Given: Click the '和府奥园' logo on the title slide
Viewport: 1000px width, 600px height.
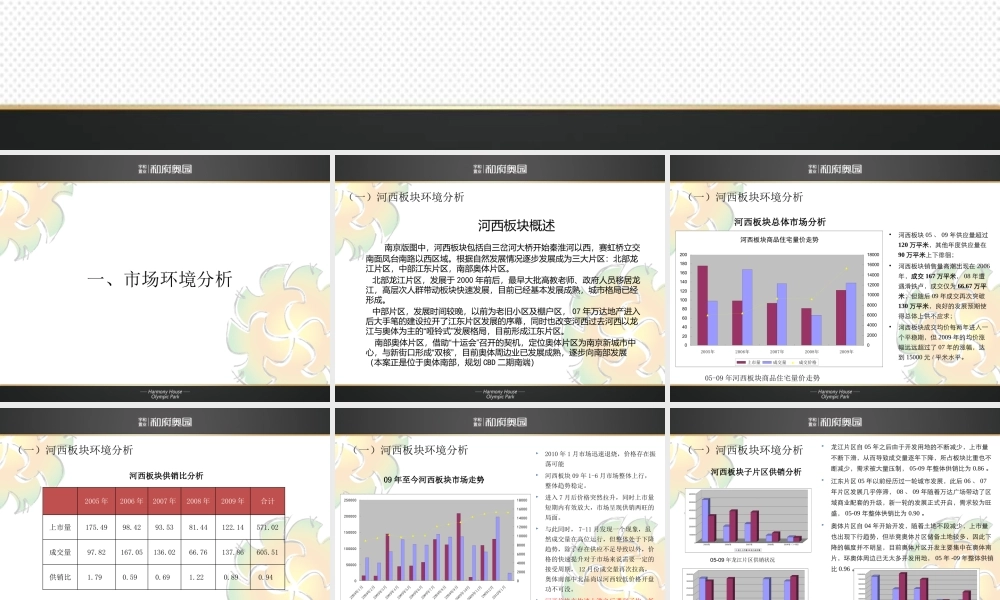Looking at the screenshot, I should pyautogui.click(x=165, y=169).
